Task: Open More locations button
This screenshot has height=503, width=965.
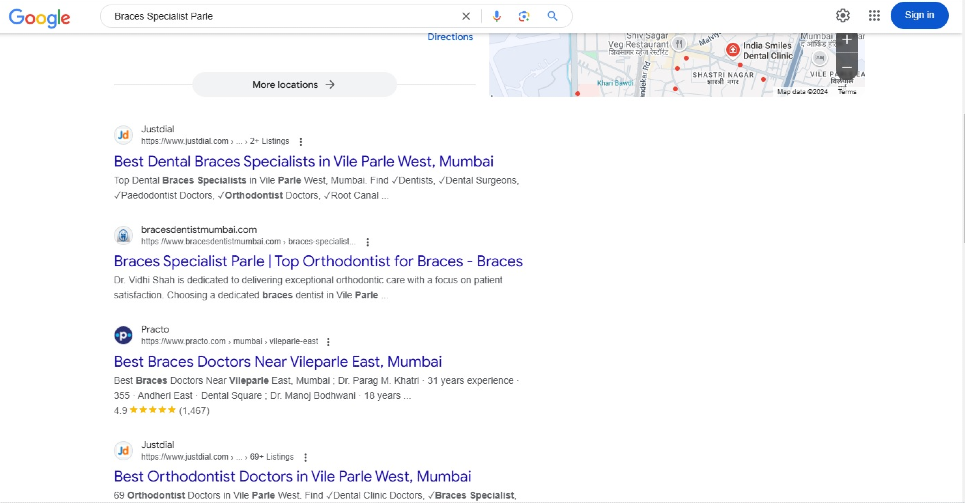Action: [x=294, y=84]
